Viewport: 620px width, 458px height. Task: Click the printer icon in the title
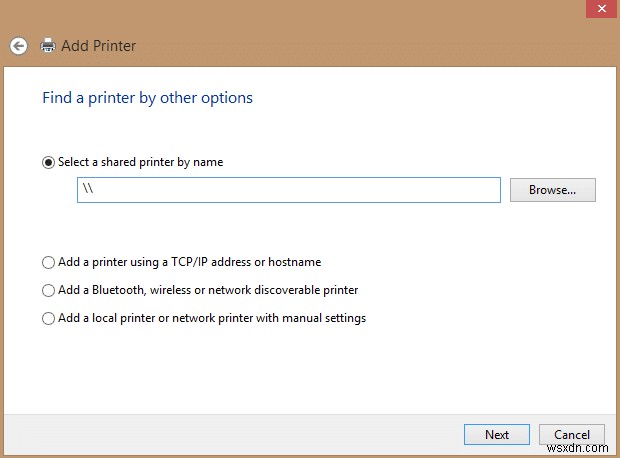click(47, 46)
